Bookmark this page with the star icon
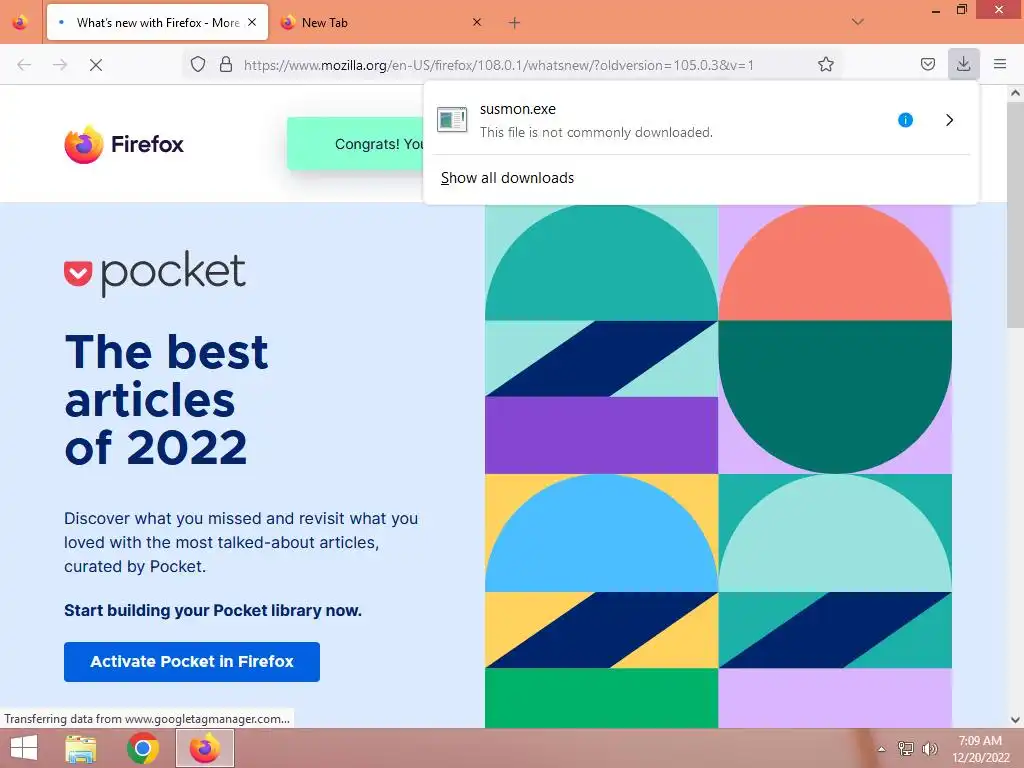1024x768 pixels. click(825, 64)
